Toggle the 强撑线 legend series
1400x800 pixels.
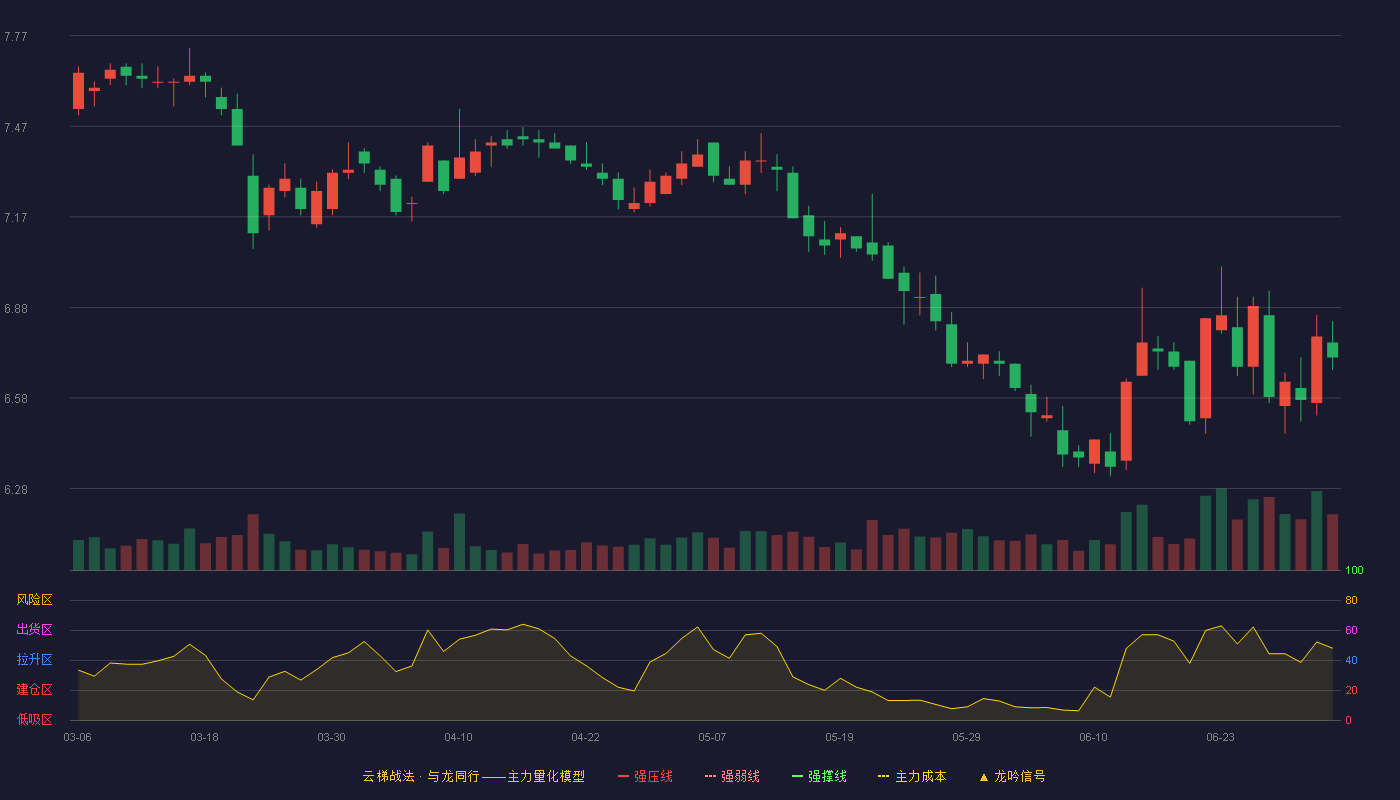819,776
